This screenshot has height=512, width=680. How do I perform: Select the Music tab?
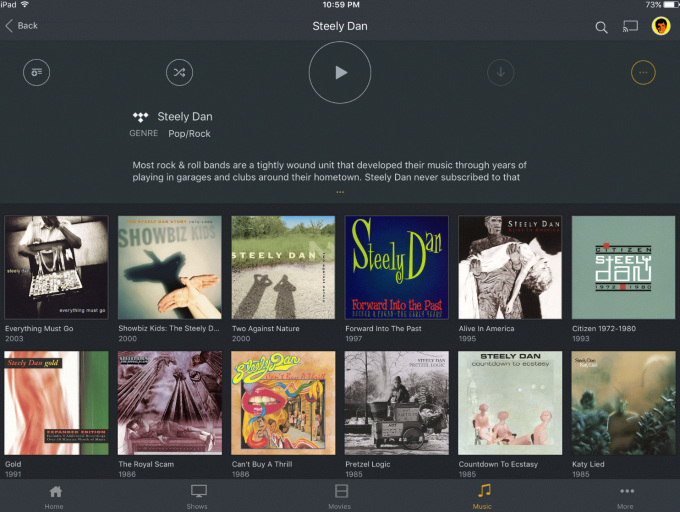(484, 496)
